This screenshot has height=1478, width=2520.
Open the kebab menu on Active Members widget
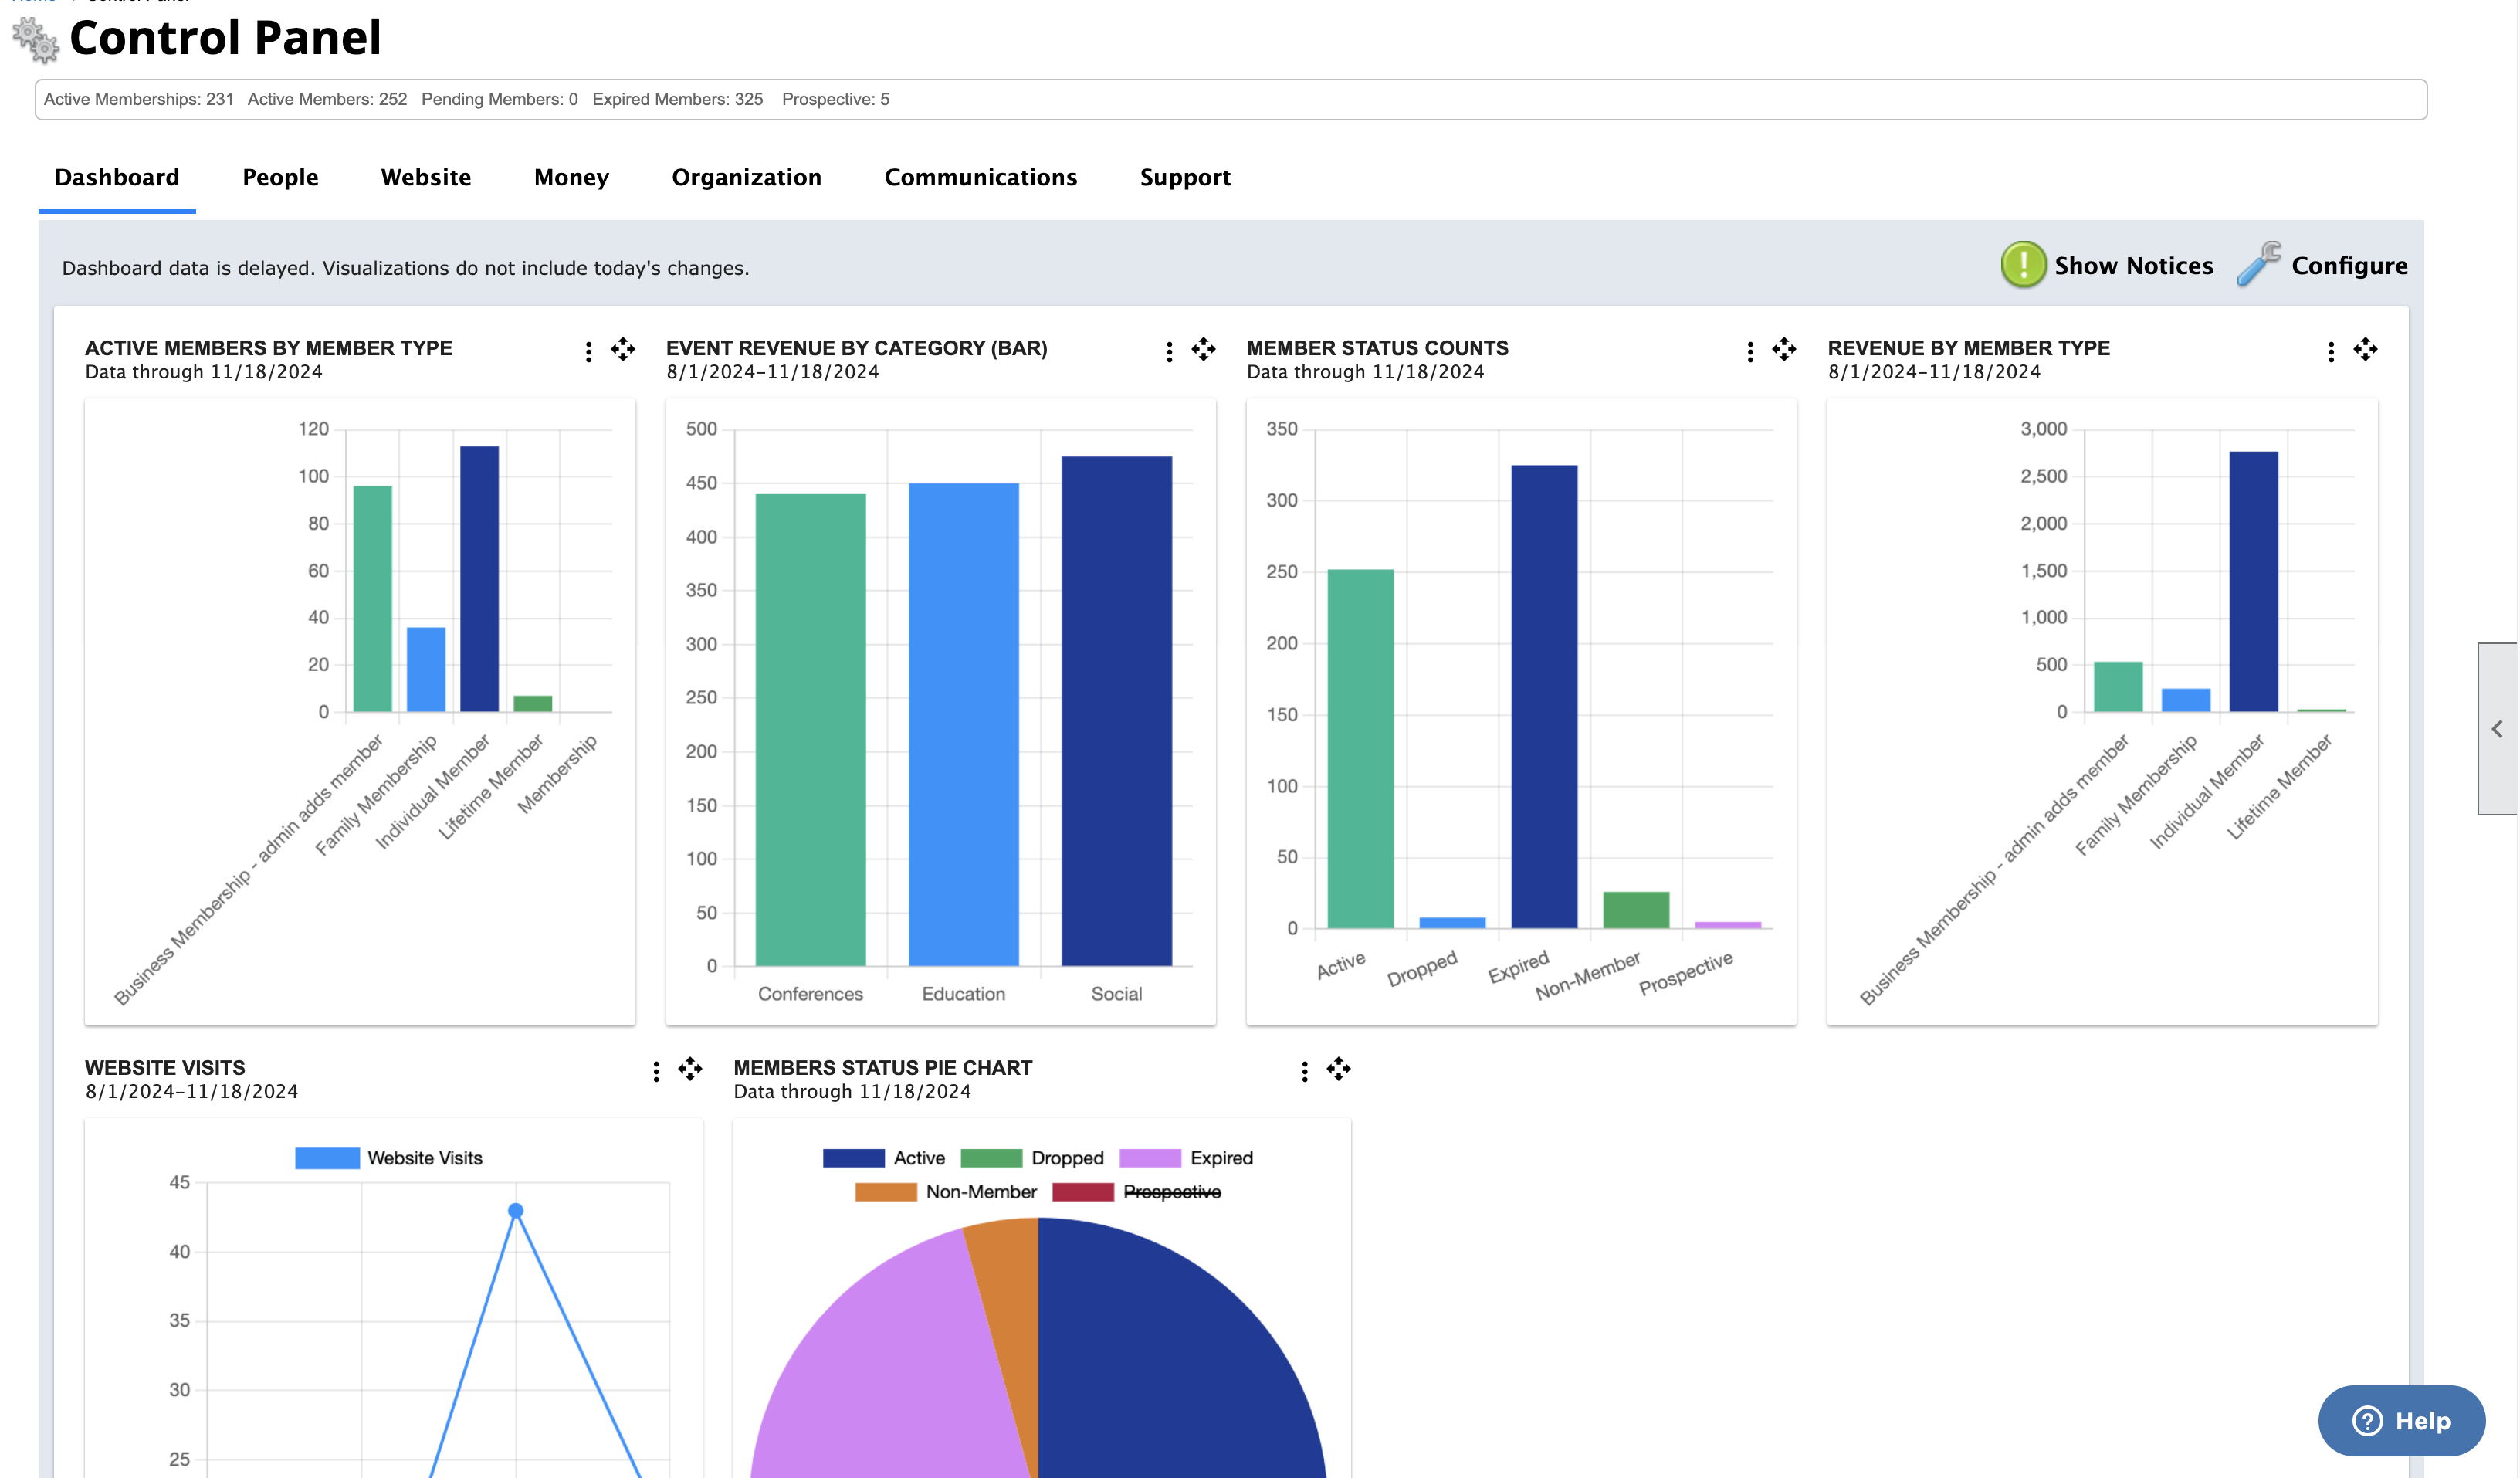click(x=588, y=351)
